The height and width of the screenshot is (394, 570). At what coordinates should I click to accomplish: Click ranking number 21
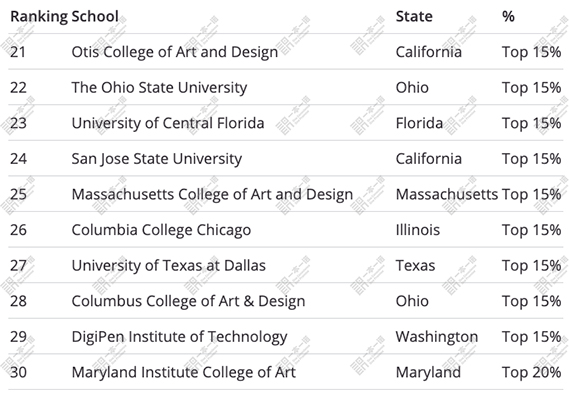[18, 52]
